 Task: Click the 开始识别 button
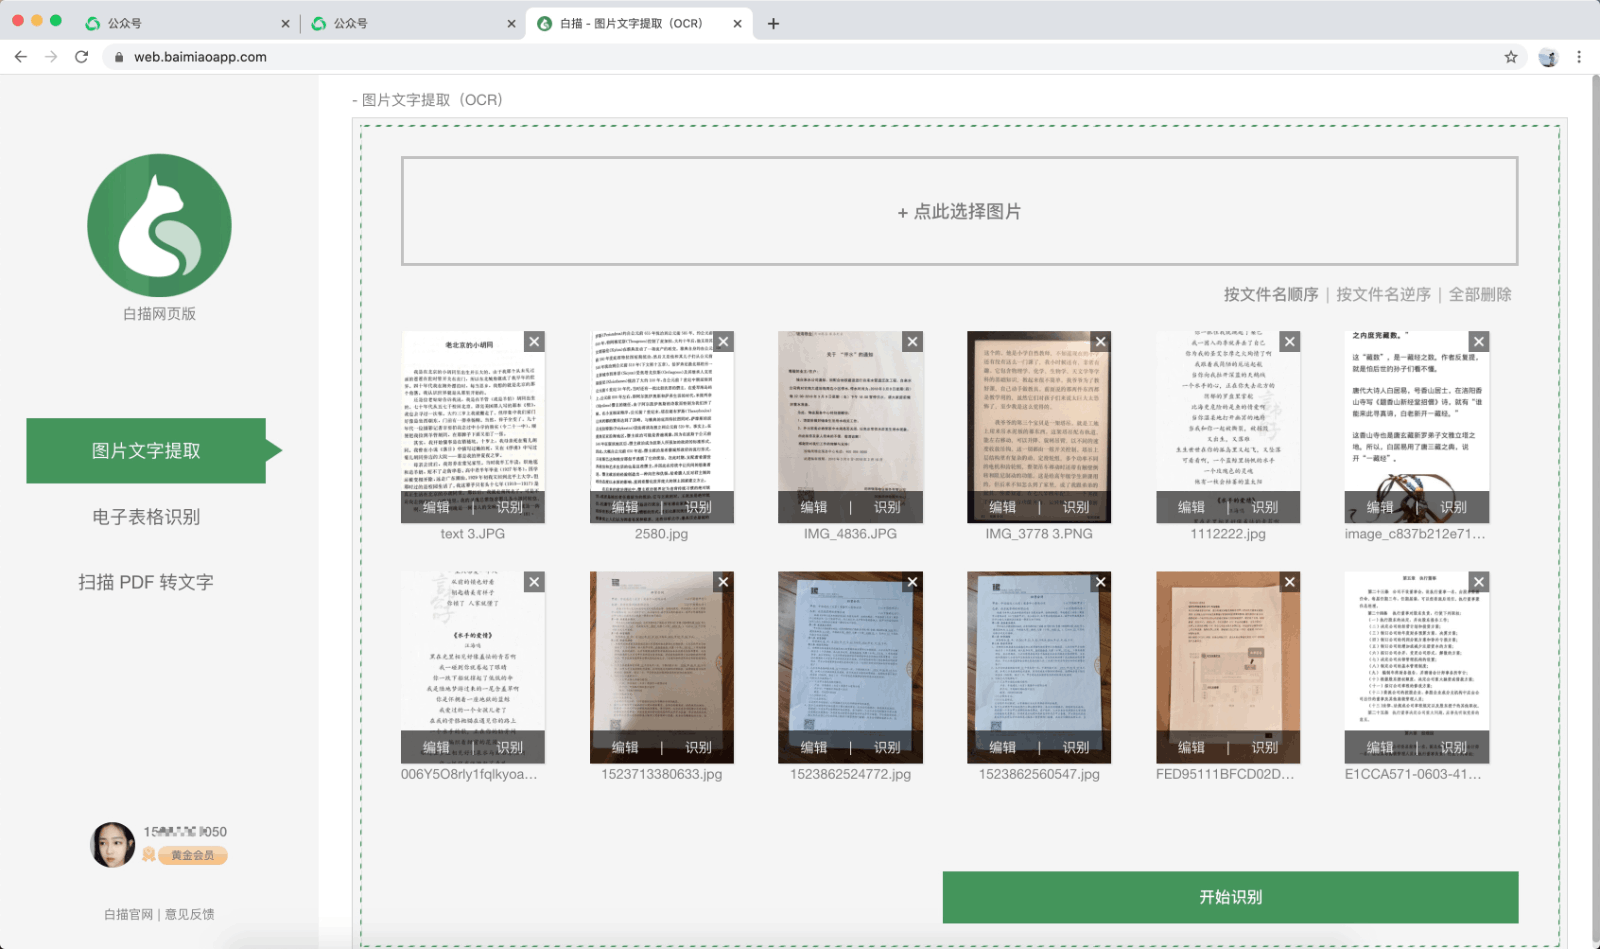[1231, 897]
